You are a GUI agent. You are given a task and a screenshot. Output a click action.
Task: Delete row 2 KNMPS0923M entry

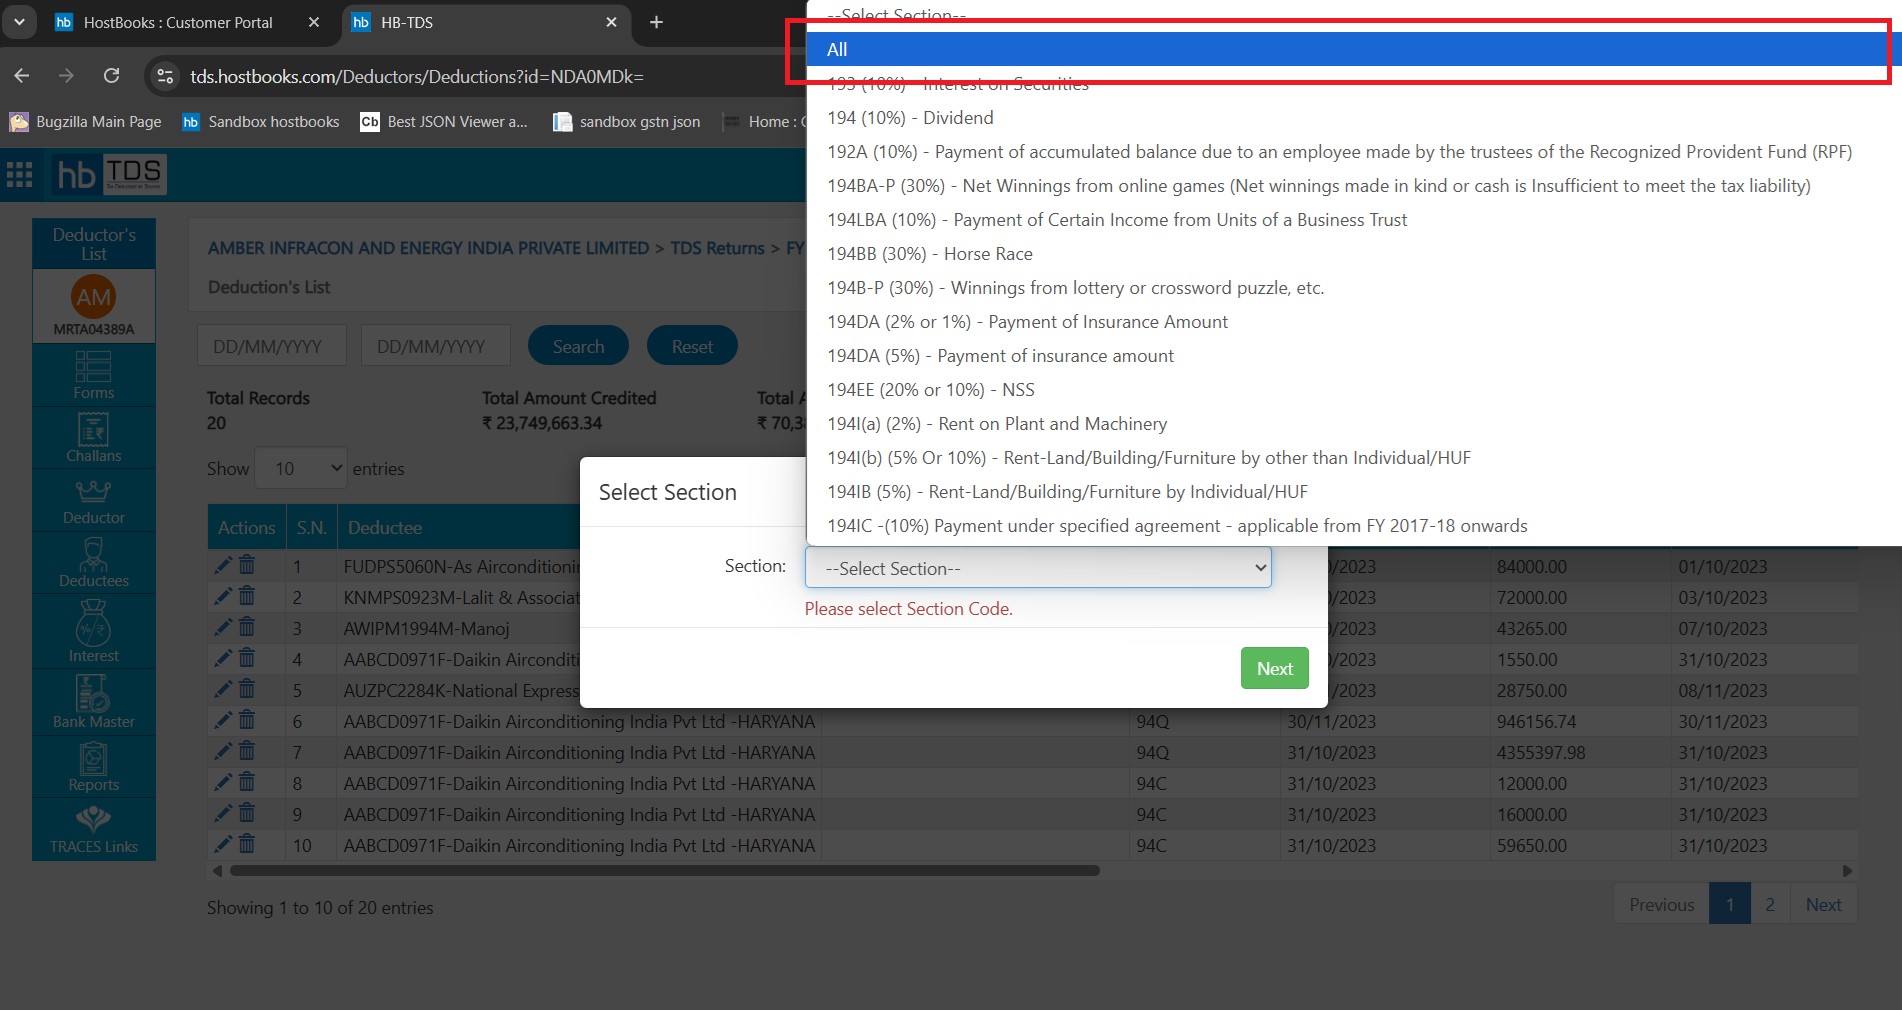pos(247,597)
